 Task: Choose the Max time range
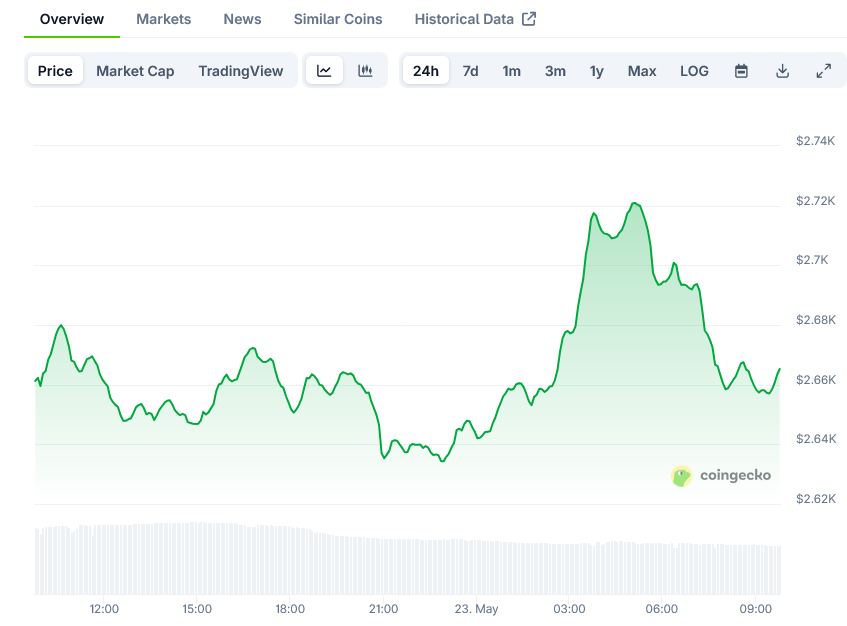(642, 71)
